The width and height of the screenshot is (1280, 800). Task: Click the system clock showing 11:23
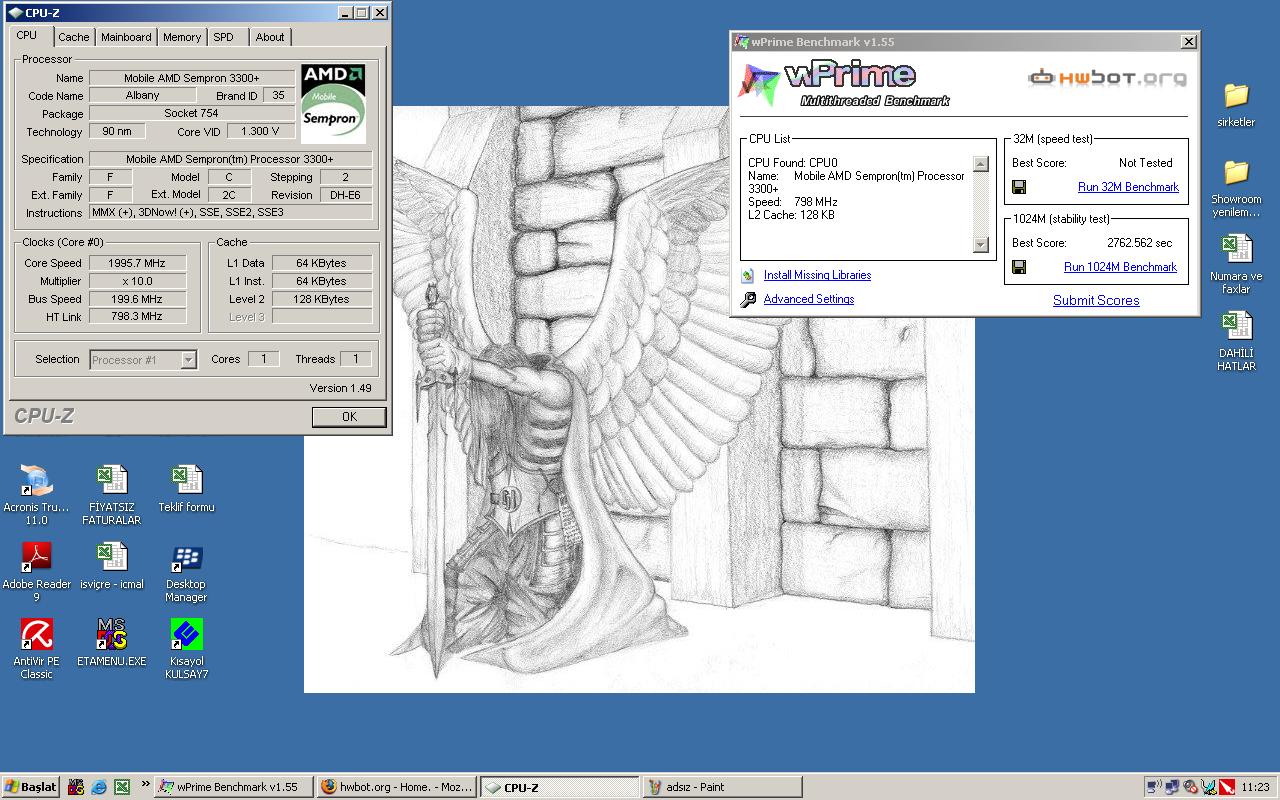(1255, 787)
